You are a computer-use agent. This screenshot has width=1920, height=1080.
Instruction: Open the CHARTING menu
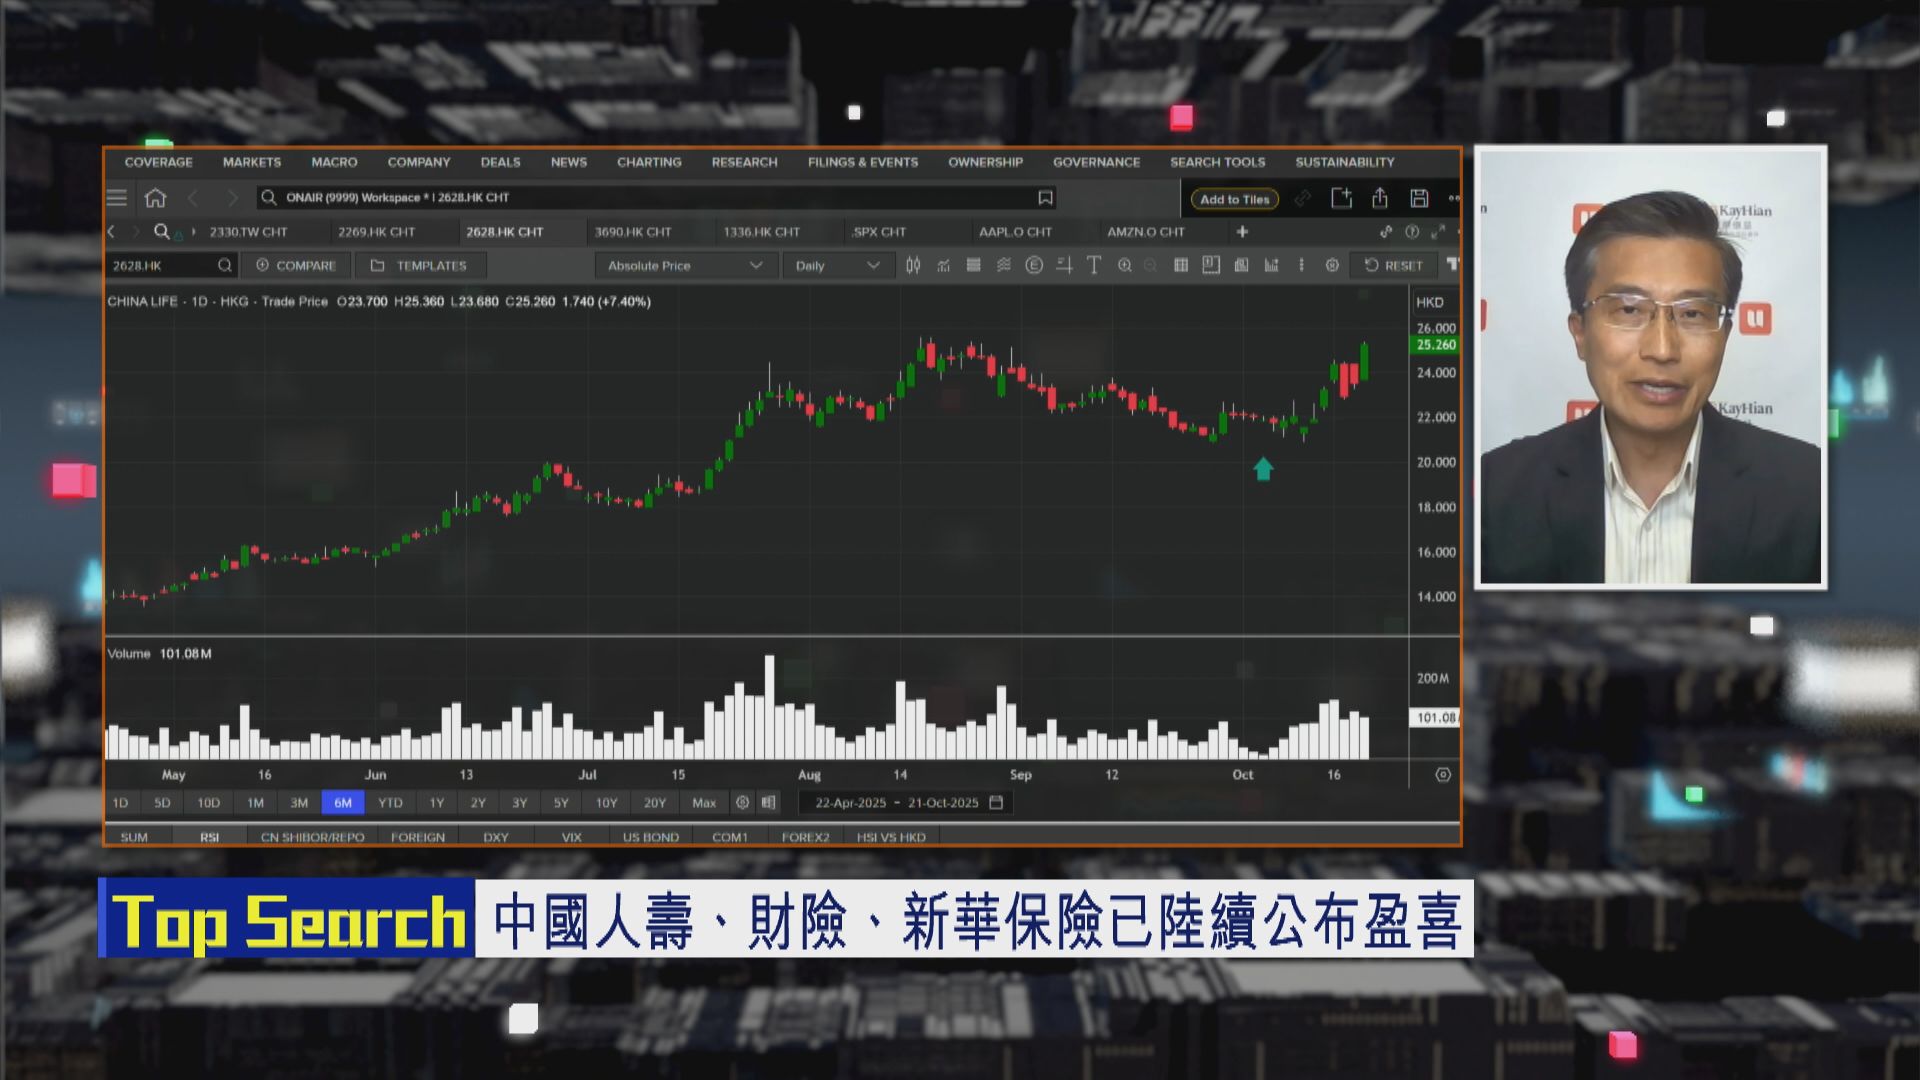(x=649, y=162)
